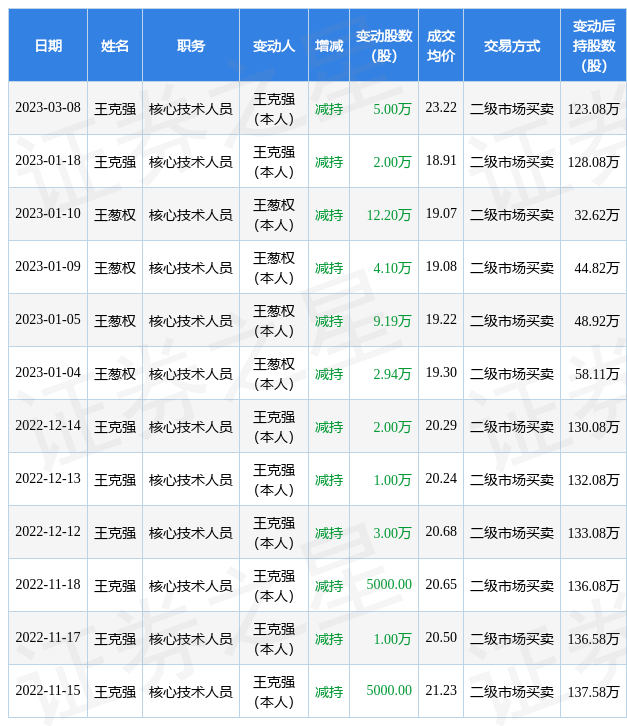Click 核心技术人员 in the 2022-12-14 row

191,427
